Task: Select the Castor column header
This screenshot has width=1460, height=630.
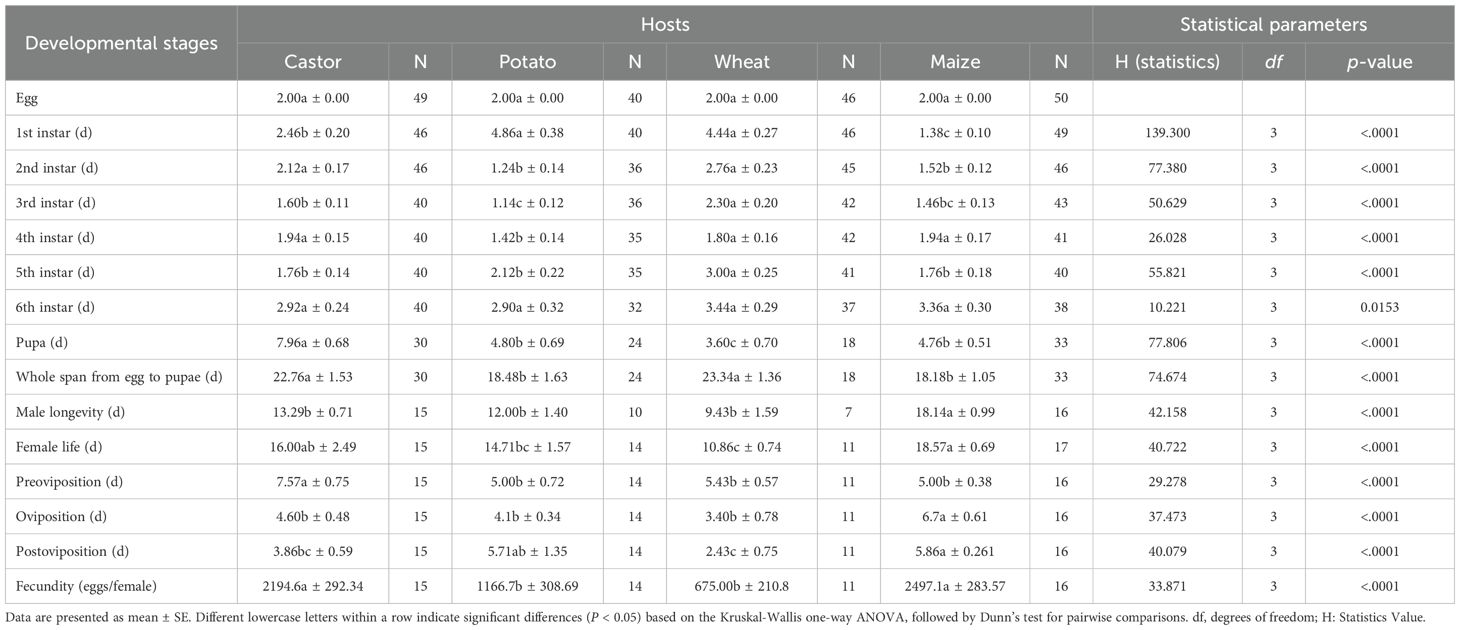Action: [x=313, y=62]
